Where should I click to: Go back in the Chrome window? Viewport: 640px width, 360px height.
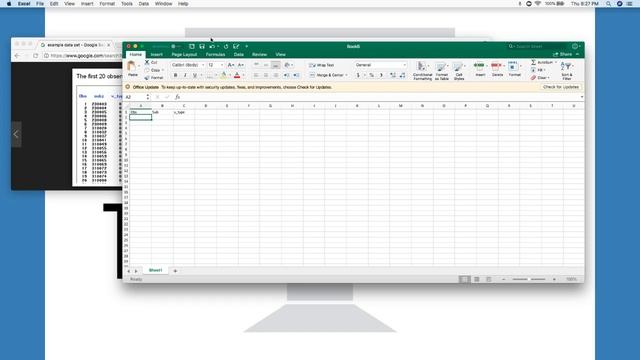point(17,56)
